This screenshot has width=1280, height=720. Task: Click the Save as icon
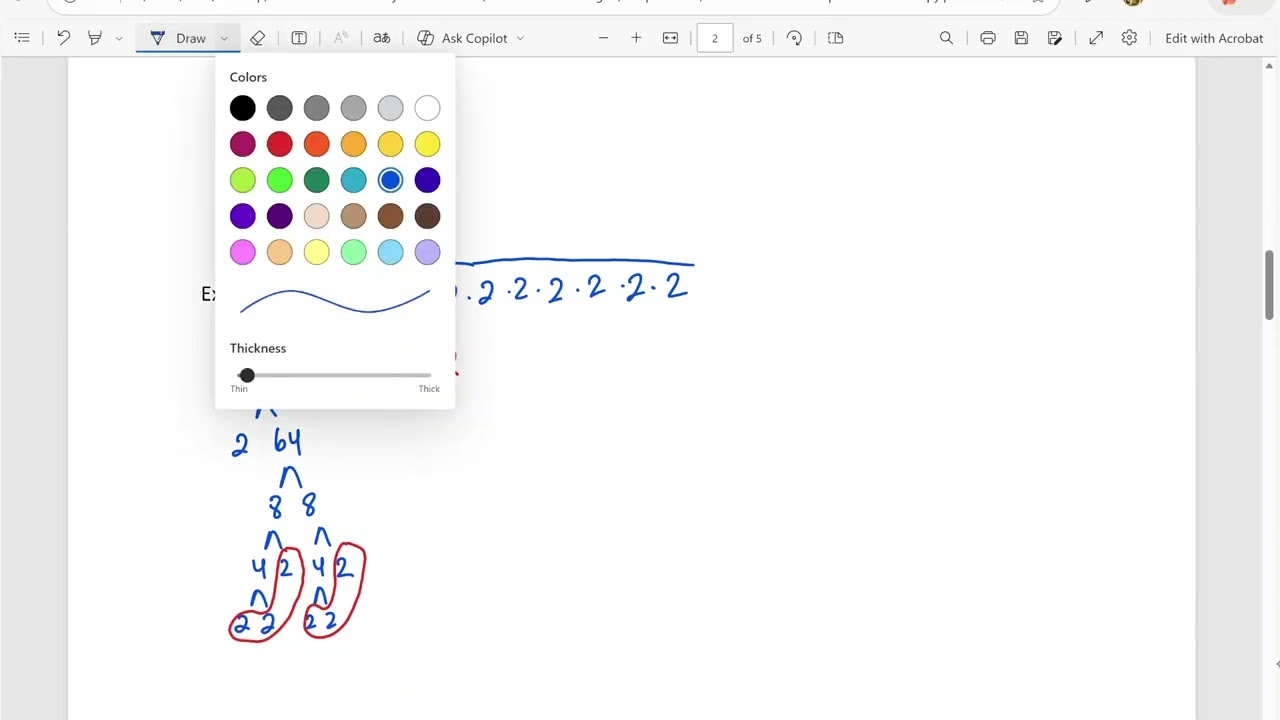(x=1055, y=38)
